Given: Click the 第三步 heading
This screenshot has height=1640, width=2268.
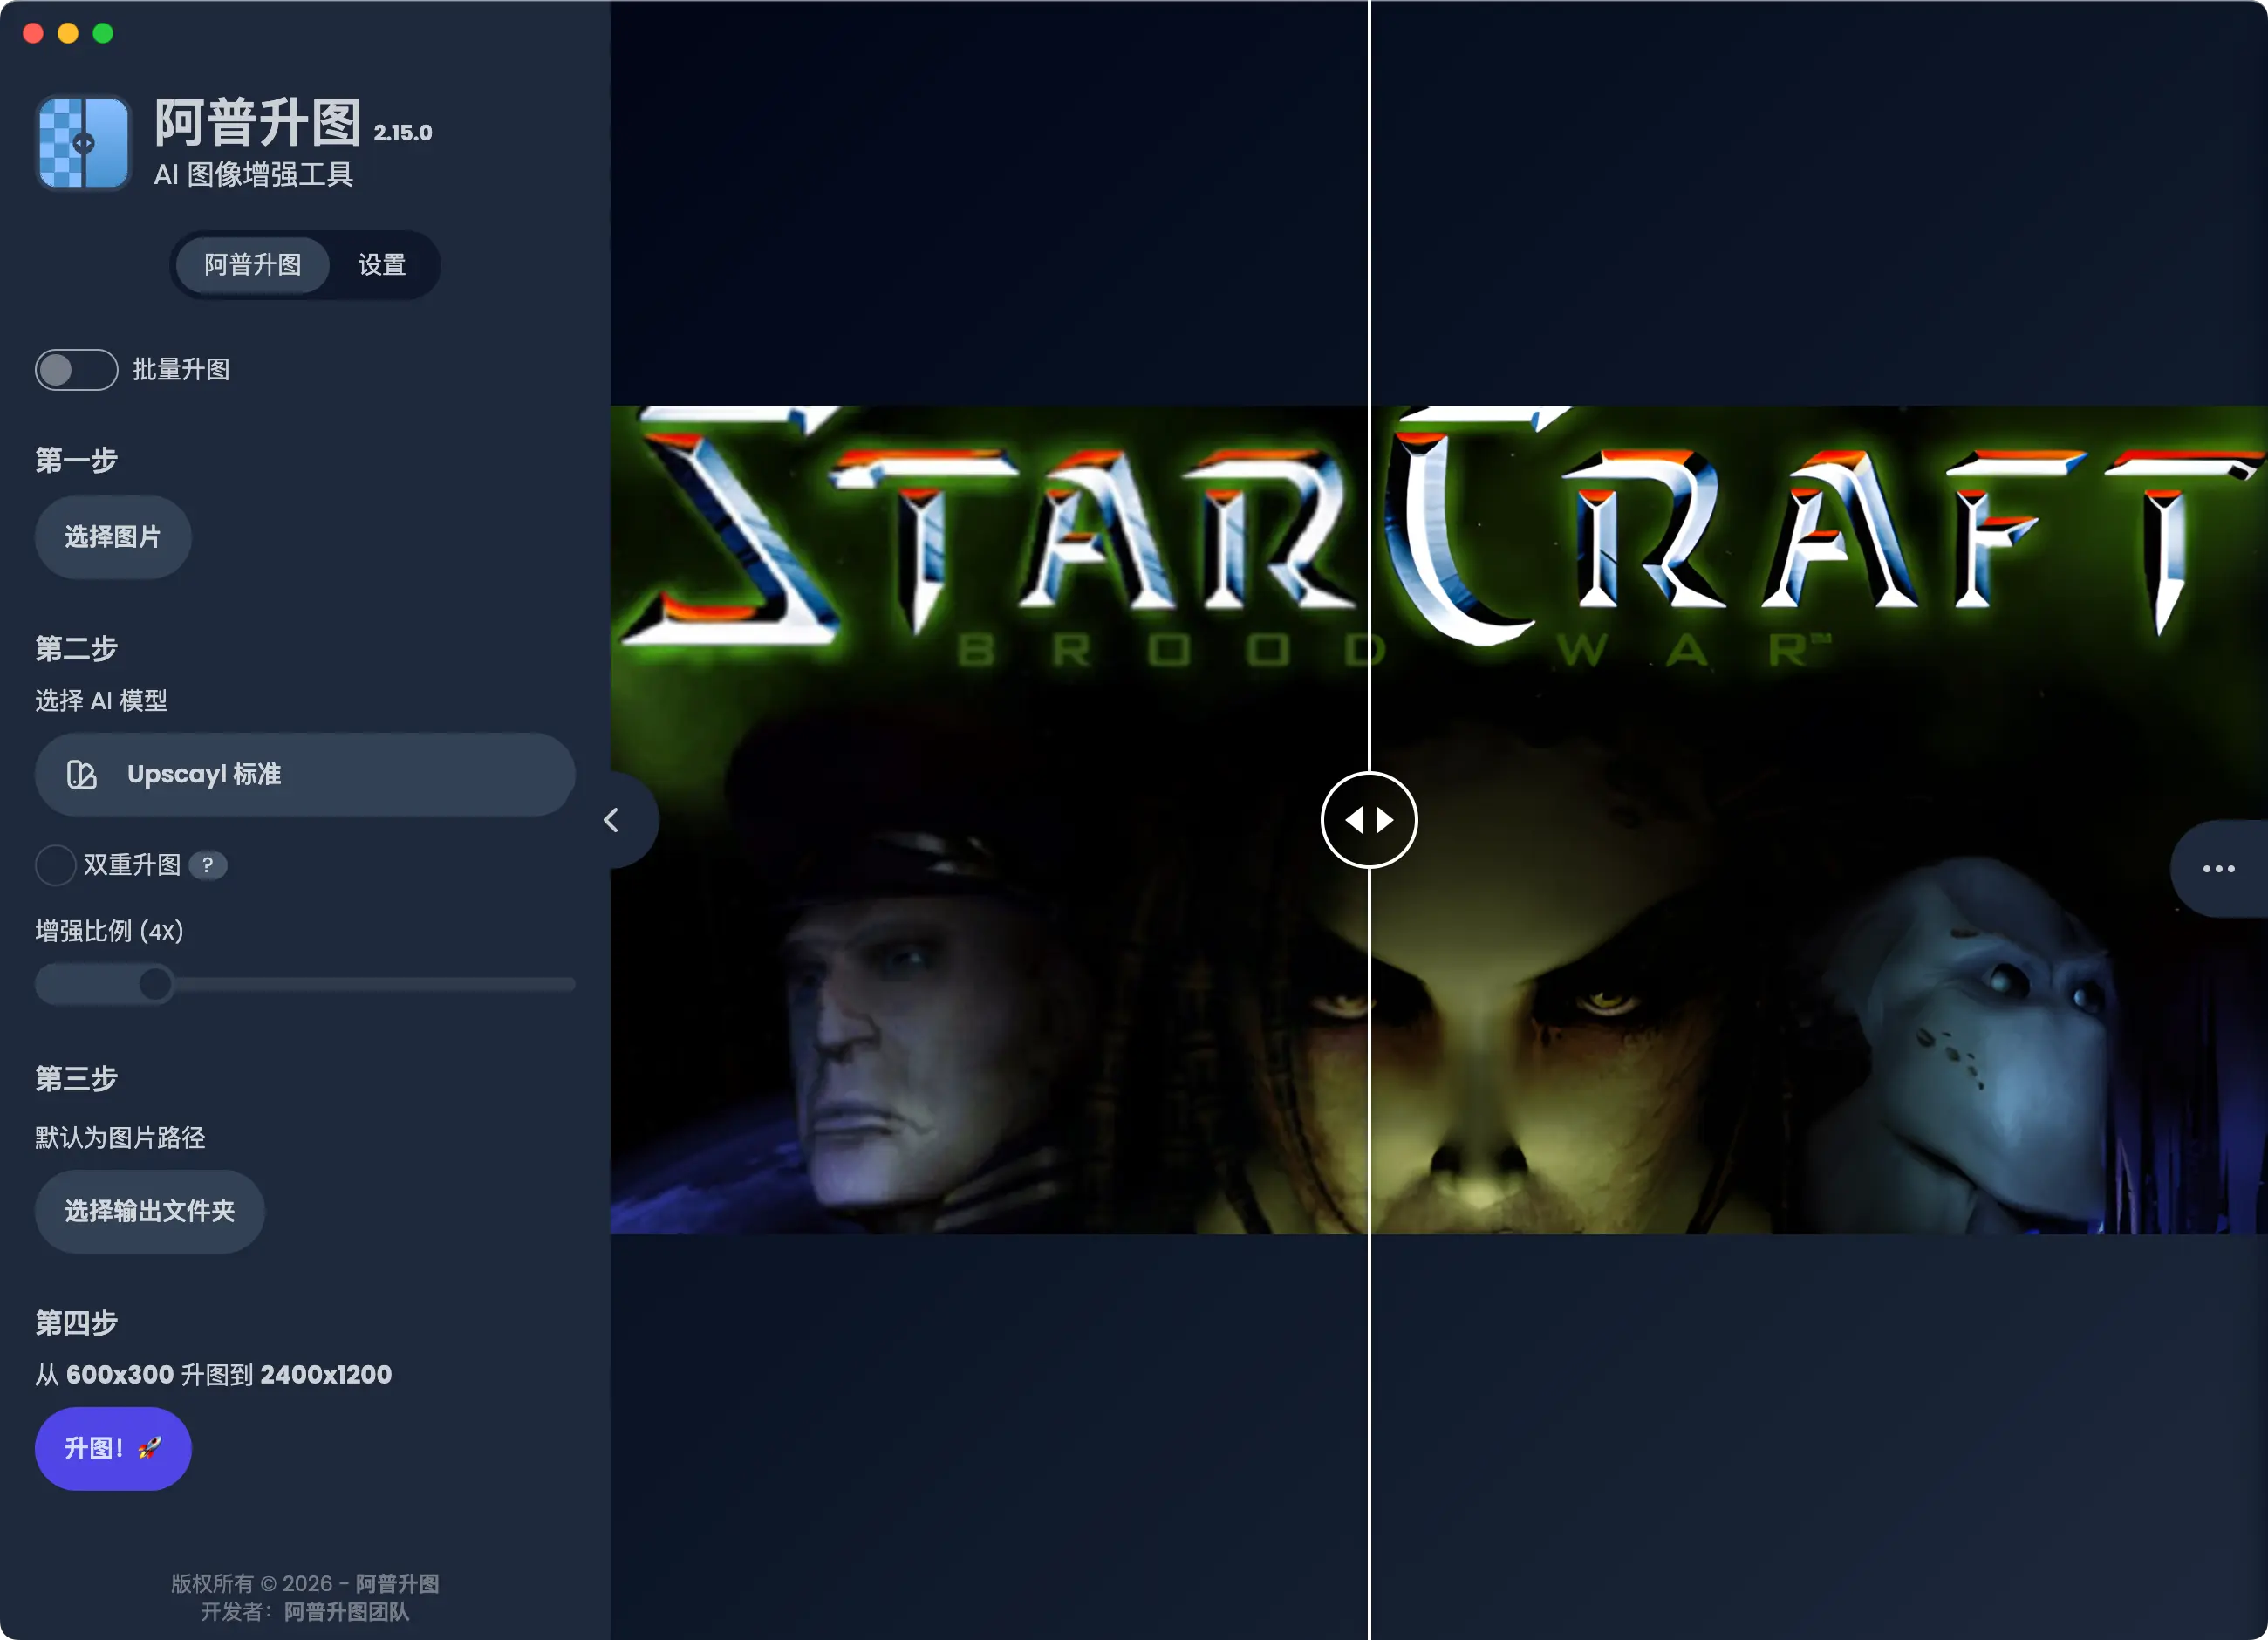Looking at the screenshot, I should [77, 1079].
